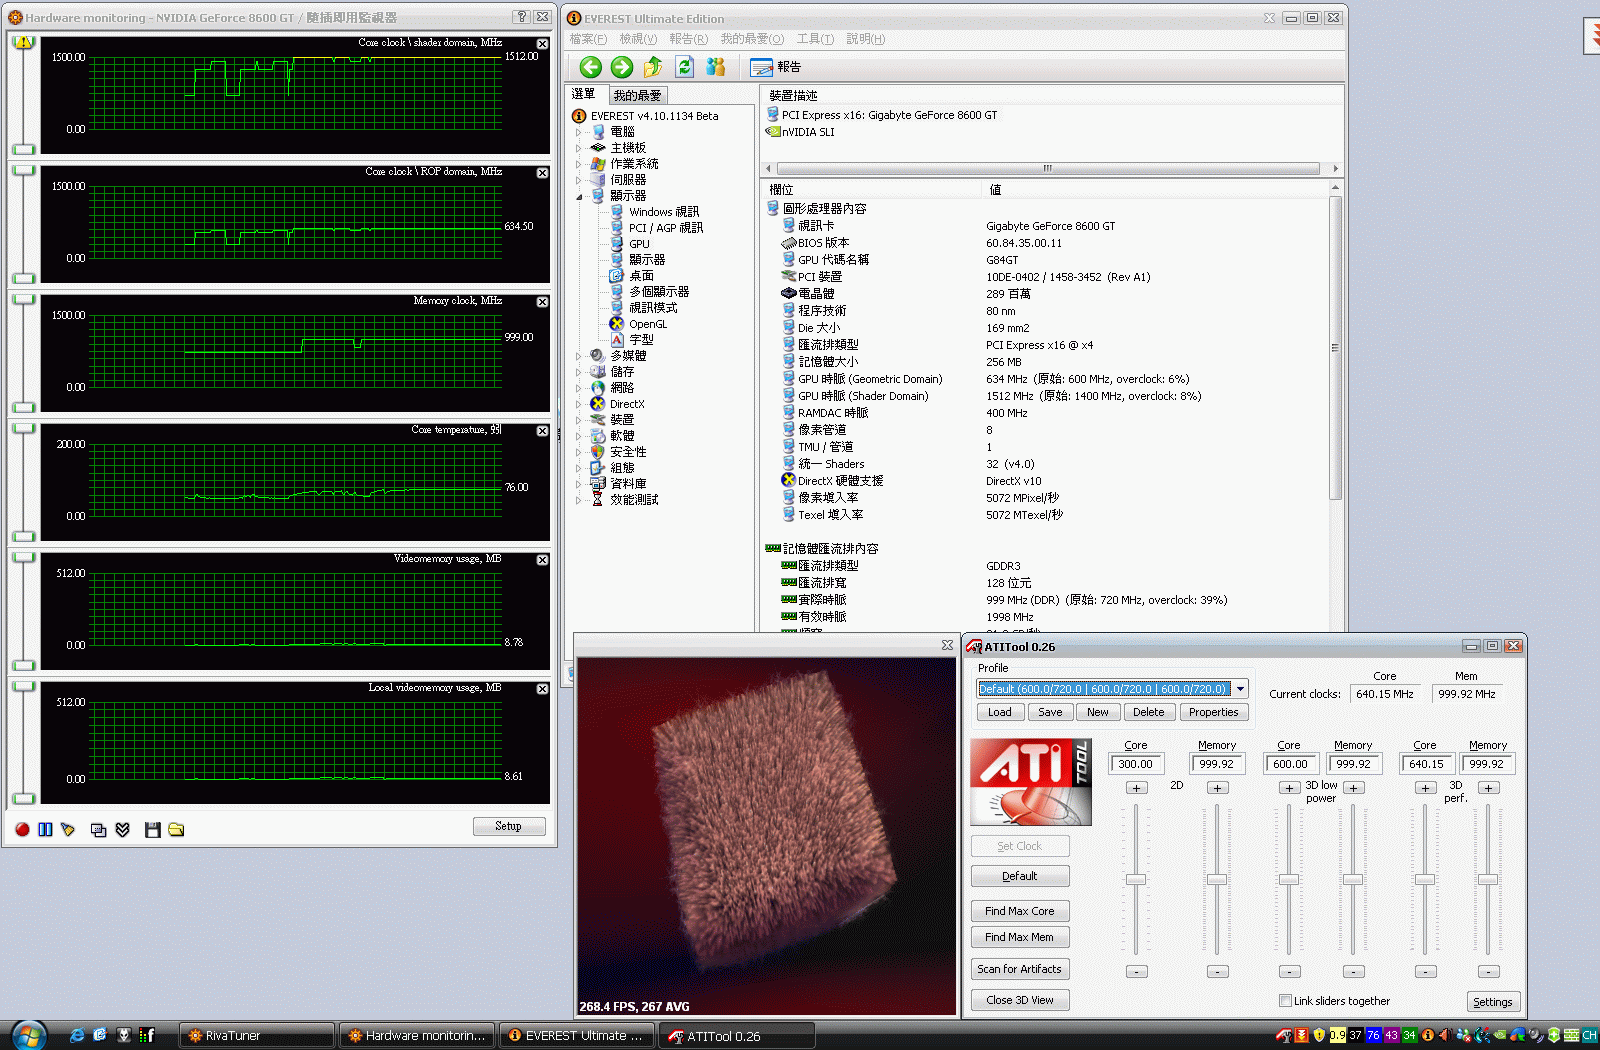
Task: Click the 3D perf Memory slider thumb
Action: coord(1488,880)
